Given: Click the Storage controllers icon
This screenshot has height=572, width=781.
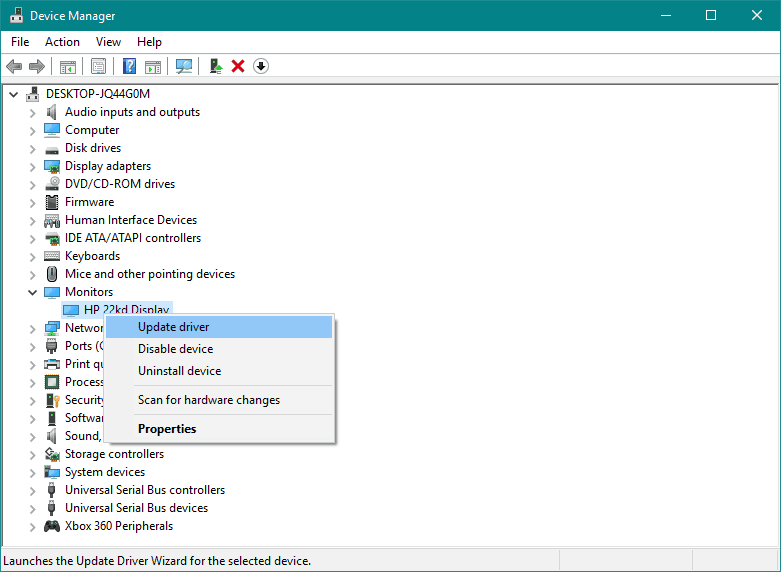Looking at the screenshot, I should (x=52, y=454).
